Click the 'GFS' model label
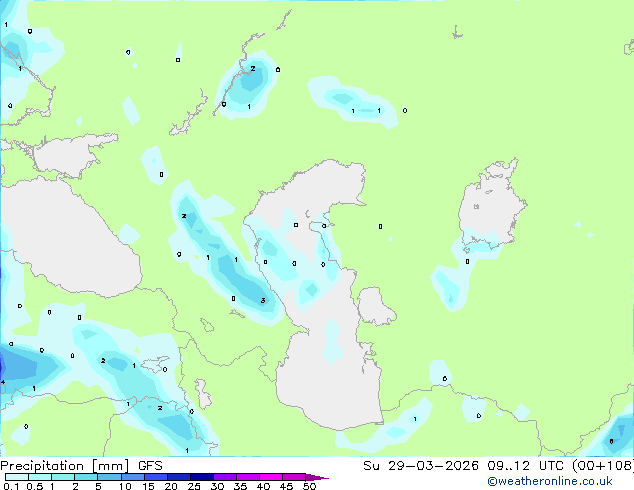Image resolution: width=634 pixels, height=490 pixels. coord(150,466)
